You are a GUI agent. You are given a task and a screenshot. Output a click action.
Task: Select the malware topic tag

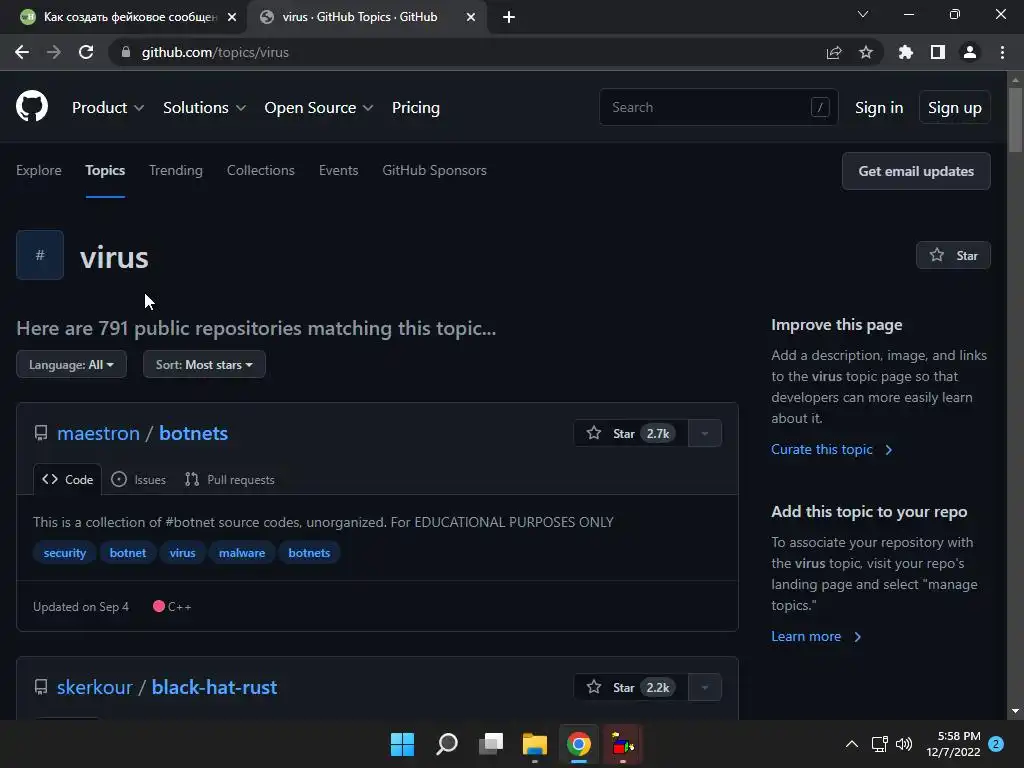coord(242,552)
